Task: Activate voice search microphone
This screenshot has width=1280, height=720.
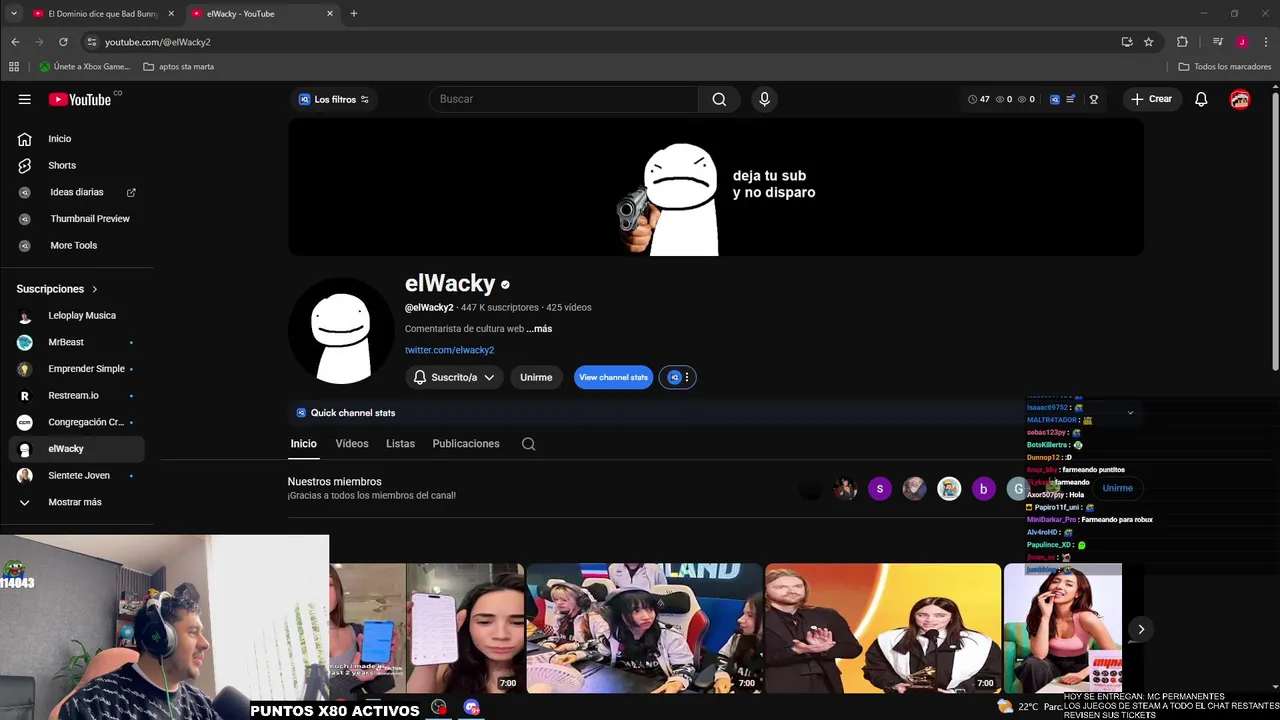Action: pos(764,99)
